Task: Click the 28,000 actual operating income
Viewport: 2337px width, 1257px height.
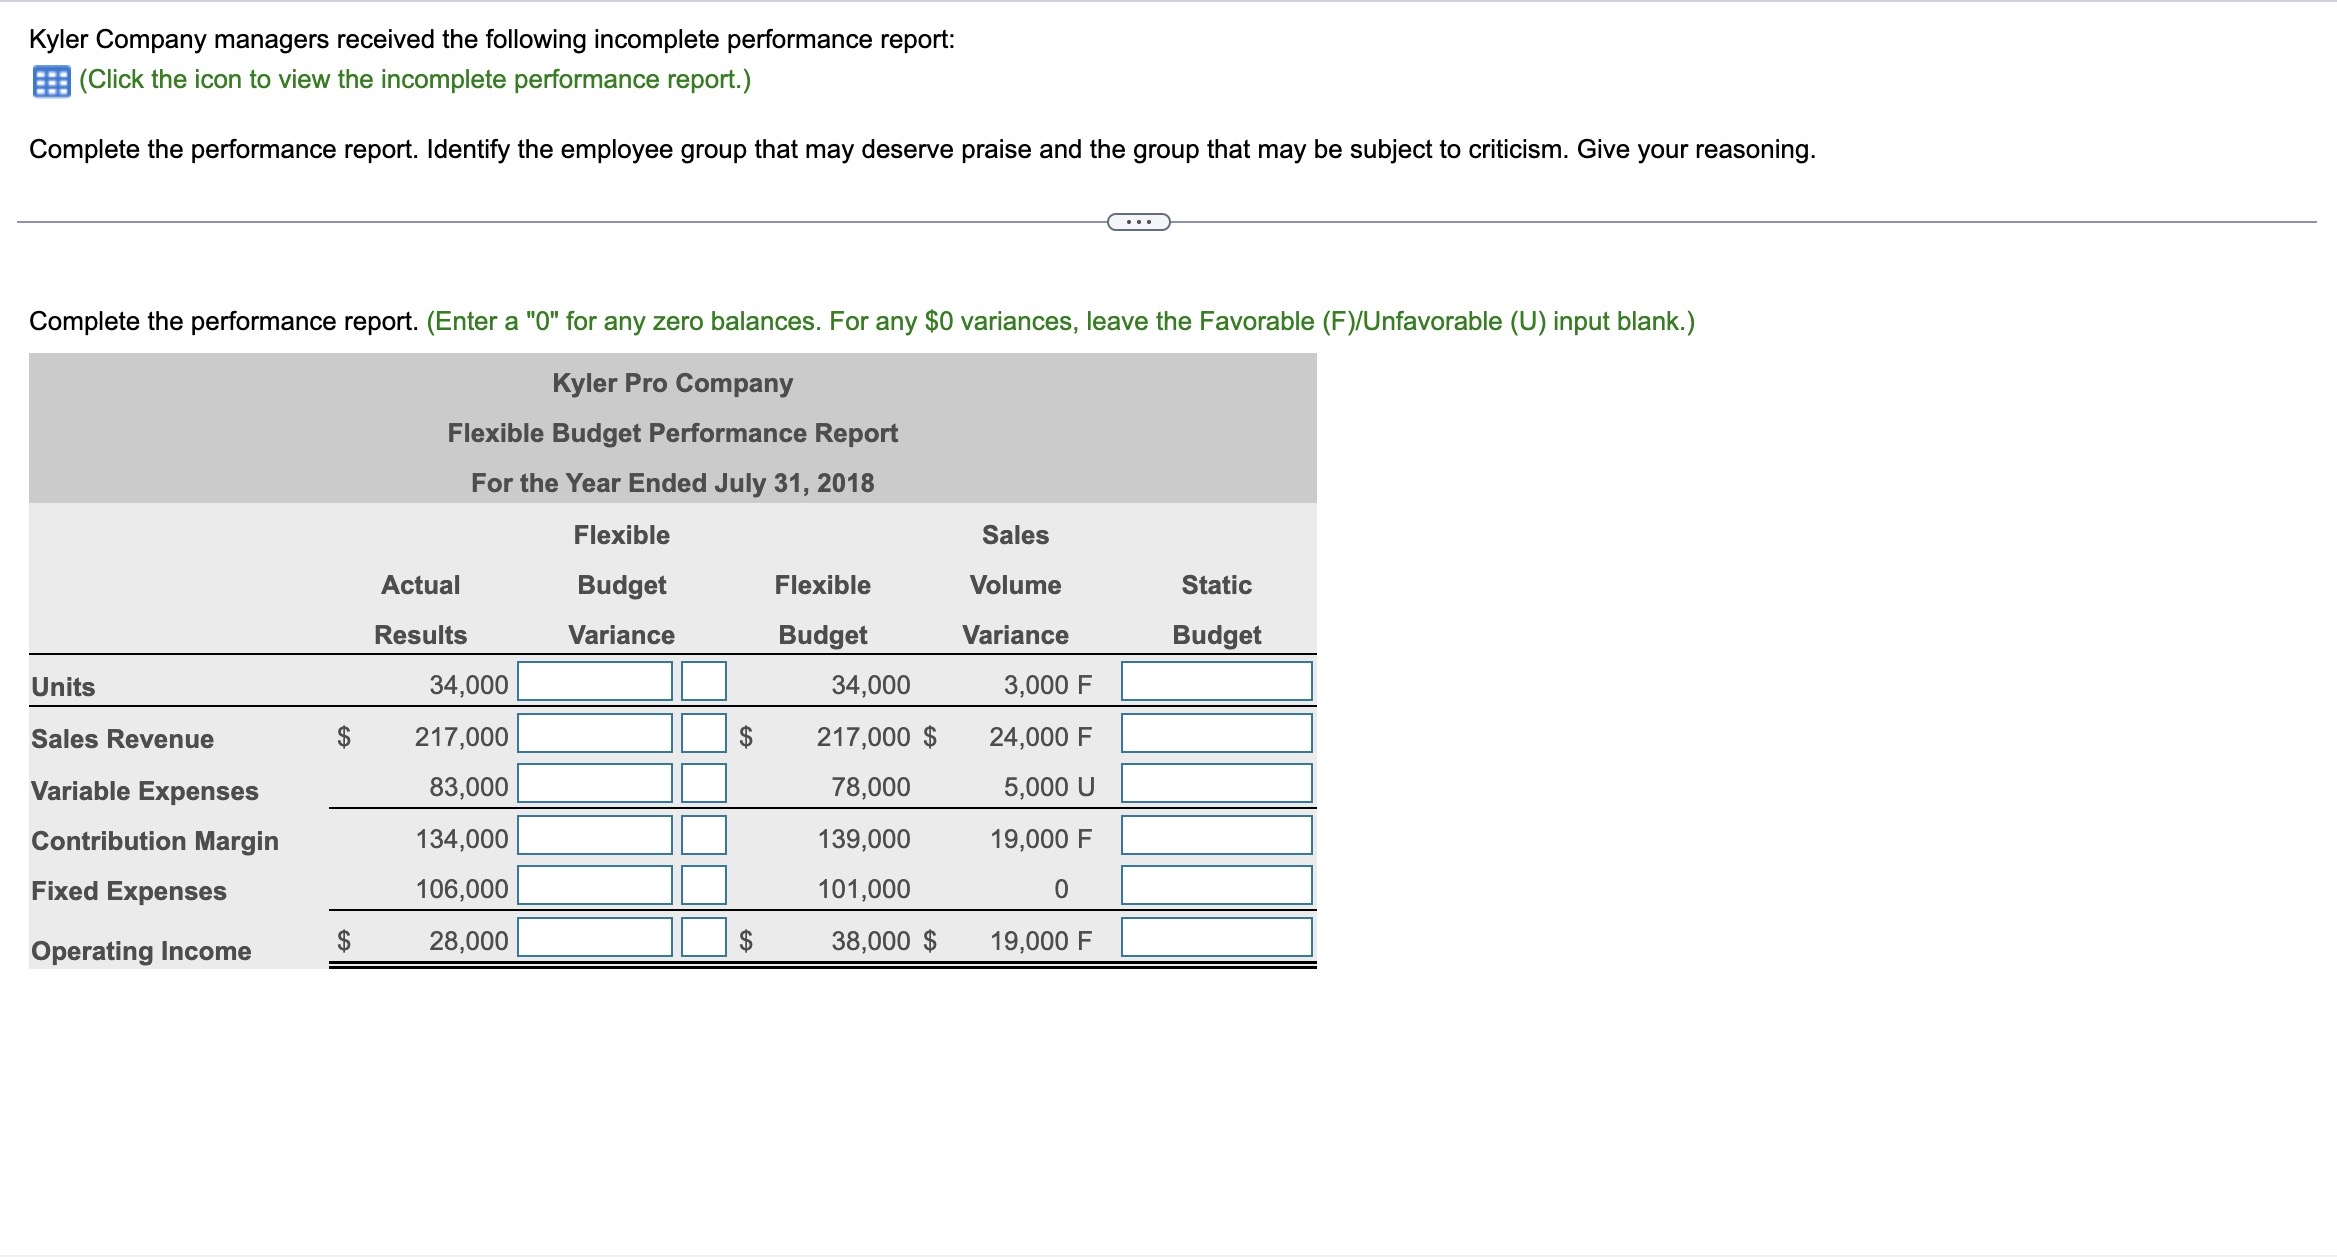Action: (x=469, y=942)
